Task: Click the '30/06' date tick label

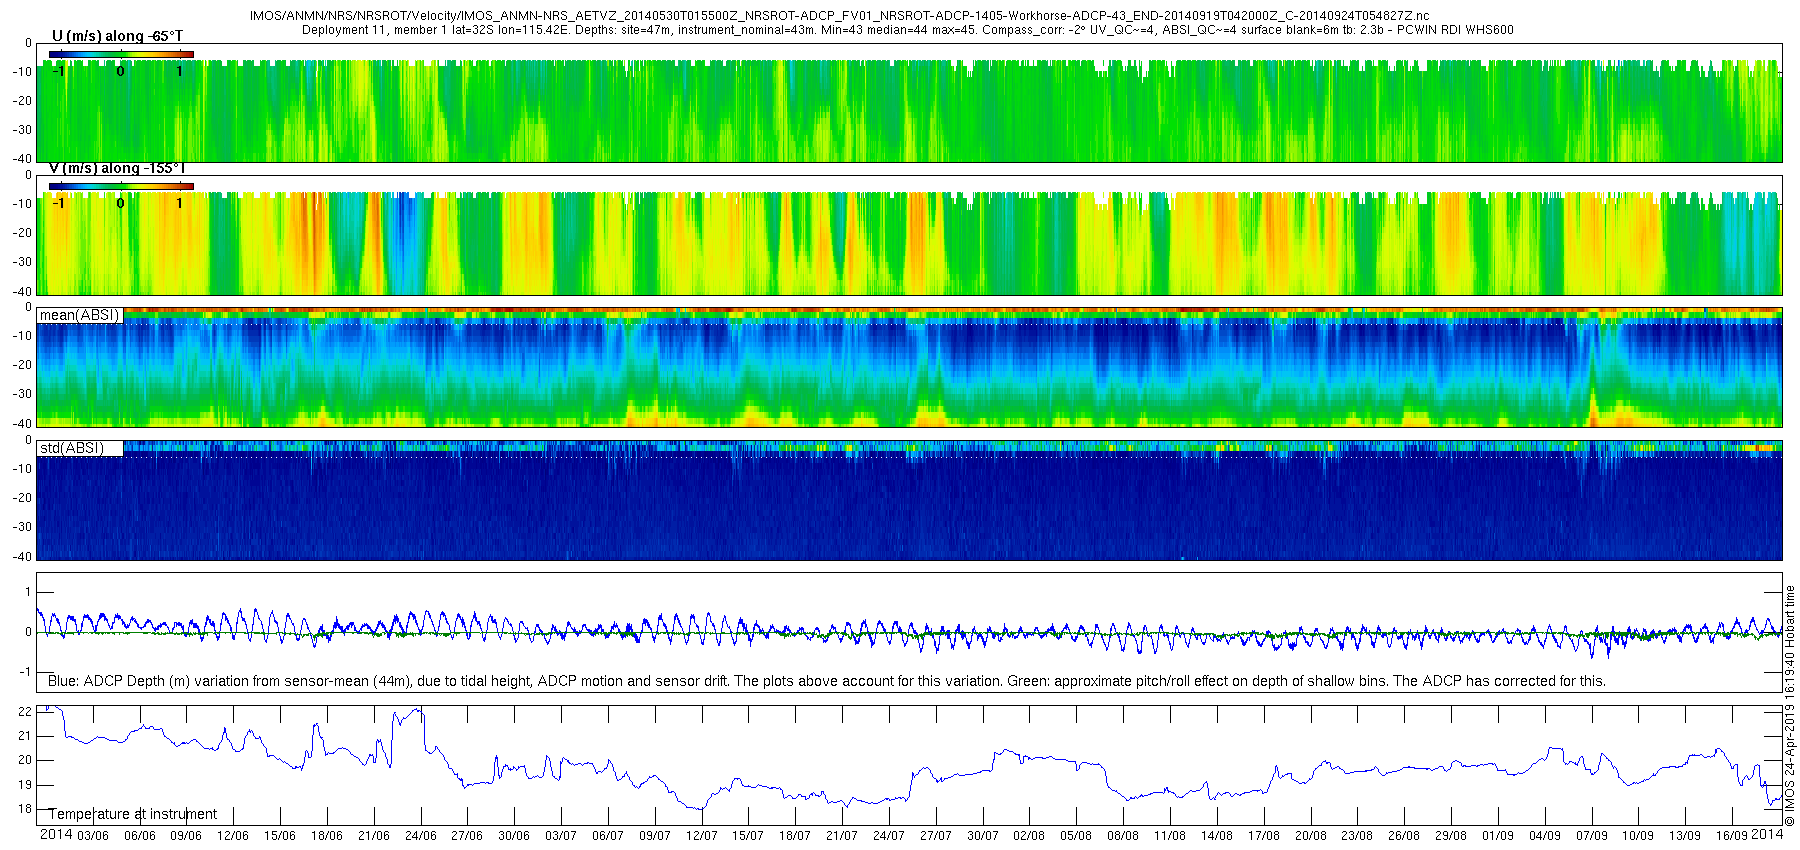Action: click(x=514, y=836)
